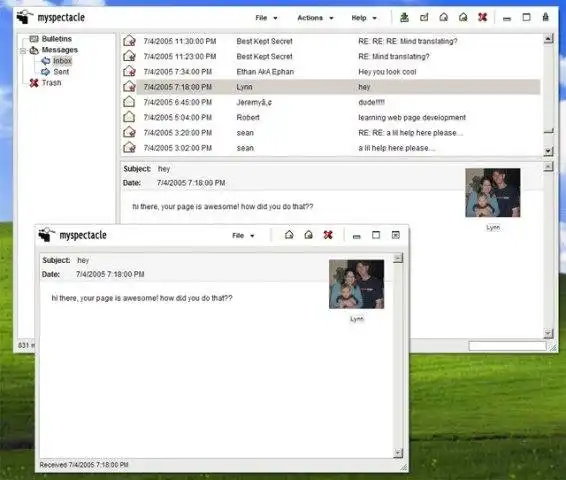Click the 'Subject: hey' line in the main window preview
566x480 pixels.
(x=147, y=169)
